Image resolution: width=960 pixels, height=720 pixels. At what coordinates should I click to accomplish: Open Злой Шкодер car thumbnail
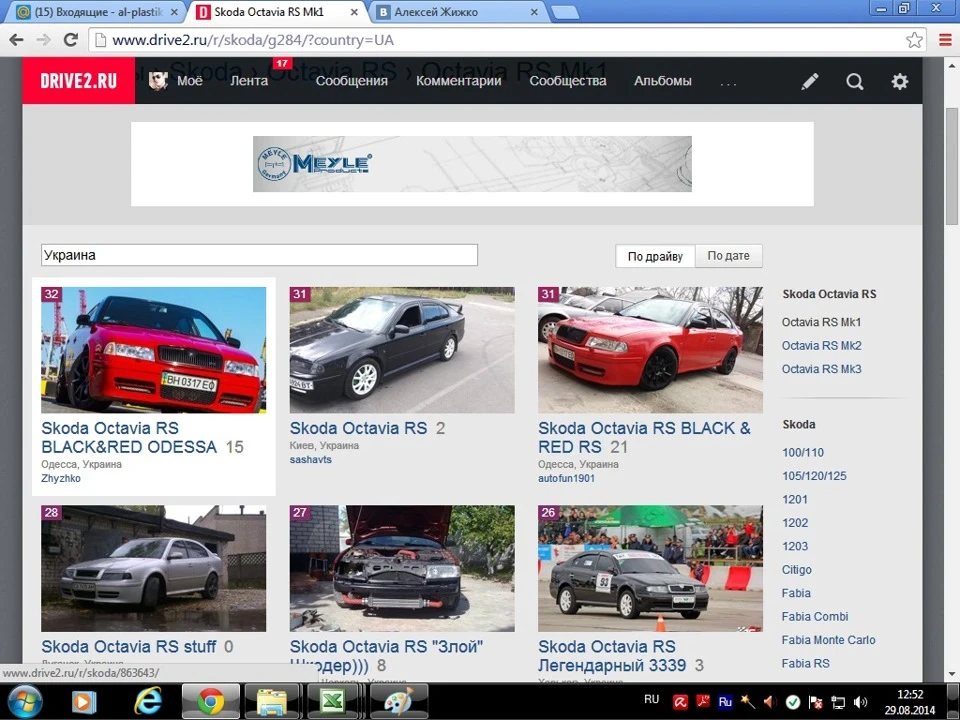point(402,568)
